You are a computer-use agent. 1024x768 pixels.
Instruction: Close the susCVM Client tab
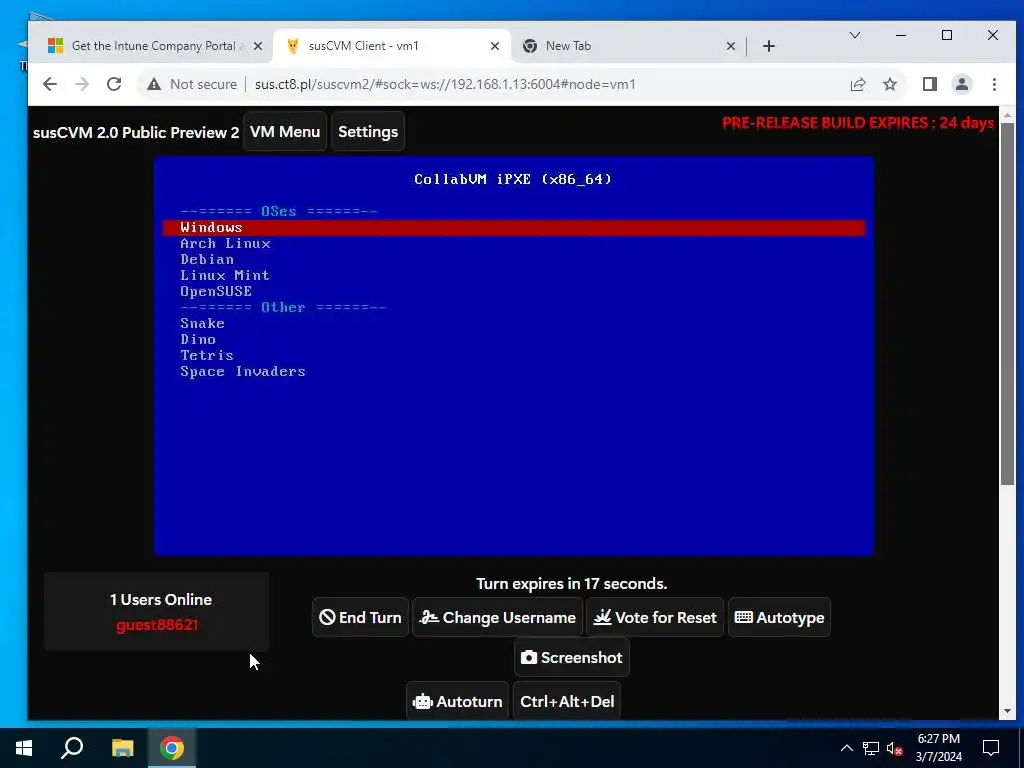(x=495, y=46)
